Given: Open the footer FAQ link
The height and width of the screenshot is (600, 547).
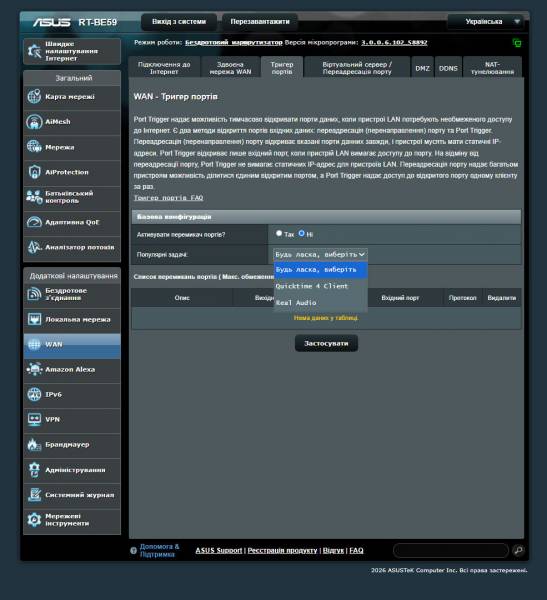Looking at the screenshot, I should [x=356, y=550].
